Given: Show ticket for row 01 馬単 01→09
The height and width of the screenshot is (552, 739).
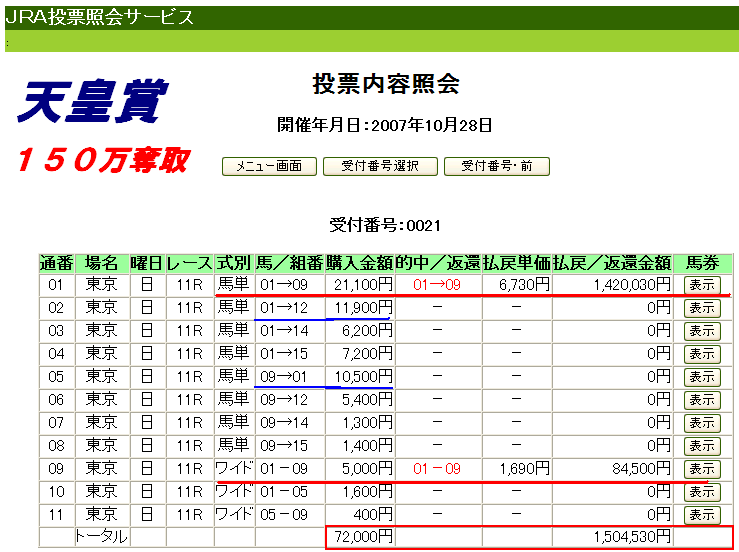Looking at the screenshot, I should (x=702, y=285).
